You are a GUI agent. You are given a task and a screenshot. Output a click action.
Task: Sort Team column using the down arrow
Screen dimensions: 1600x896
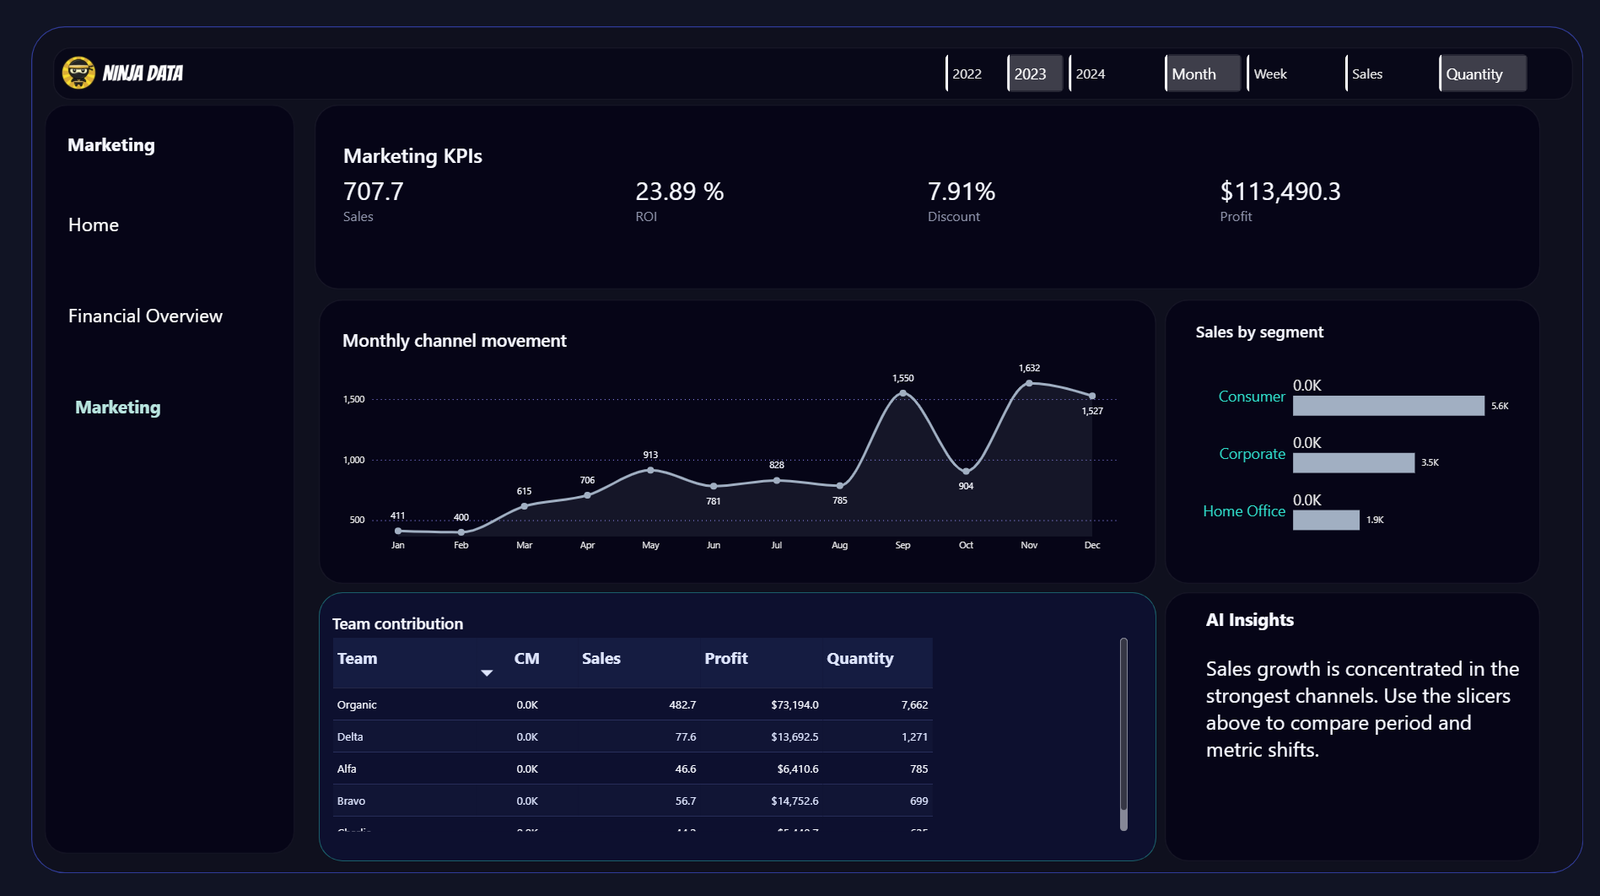487,673
